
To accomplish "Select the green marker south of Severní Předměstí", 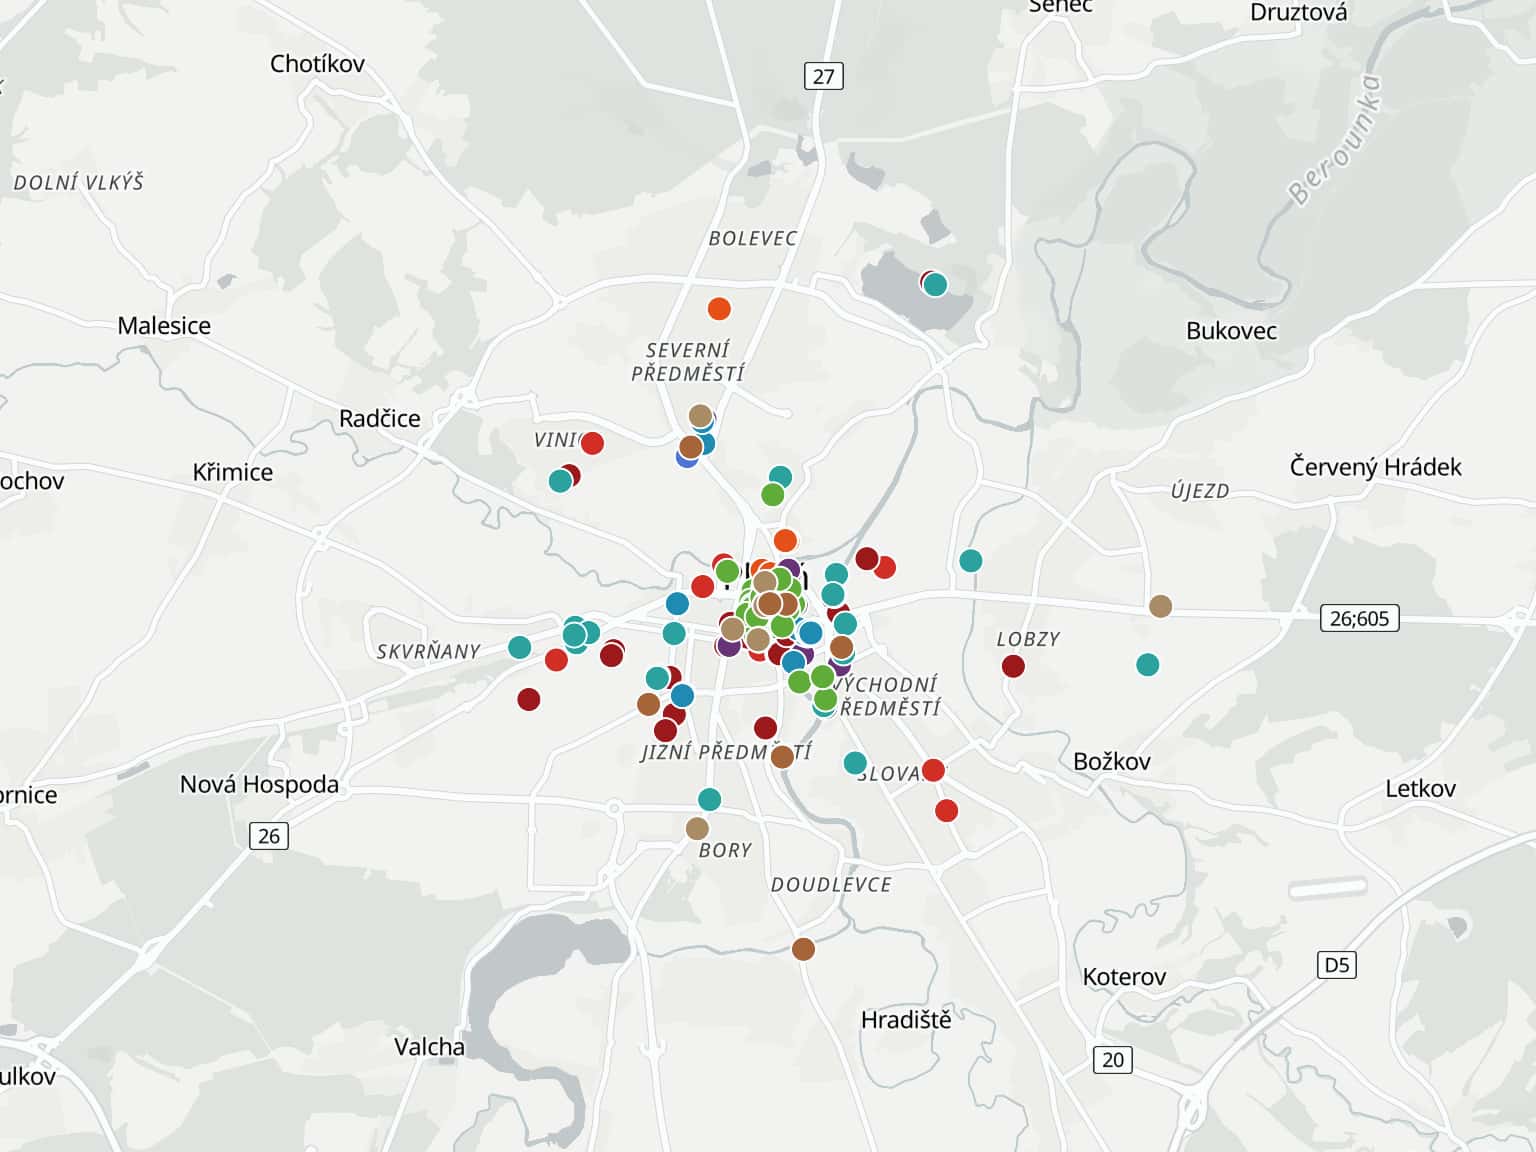I will click(x=772, y=495).
